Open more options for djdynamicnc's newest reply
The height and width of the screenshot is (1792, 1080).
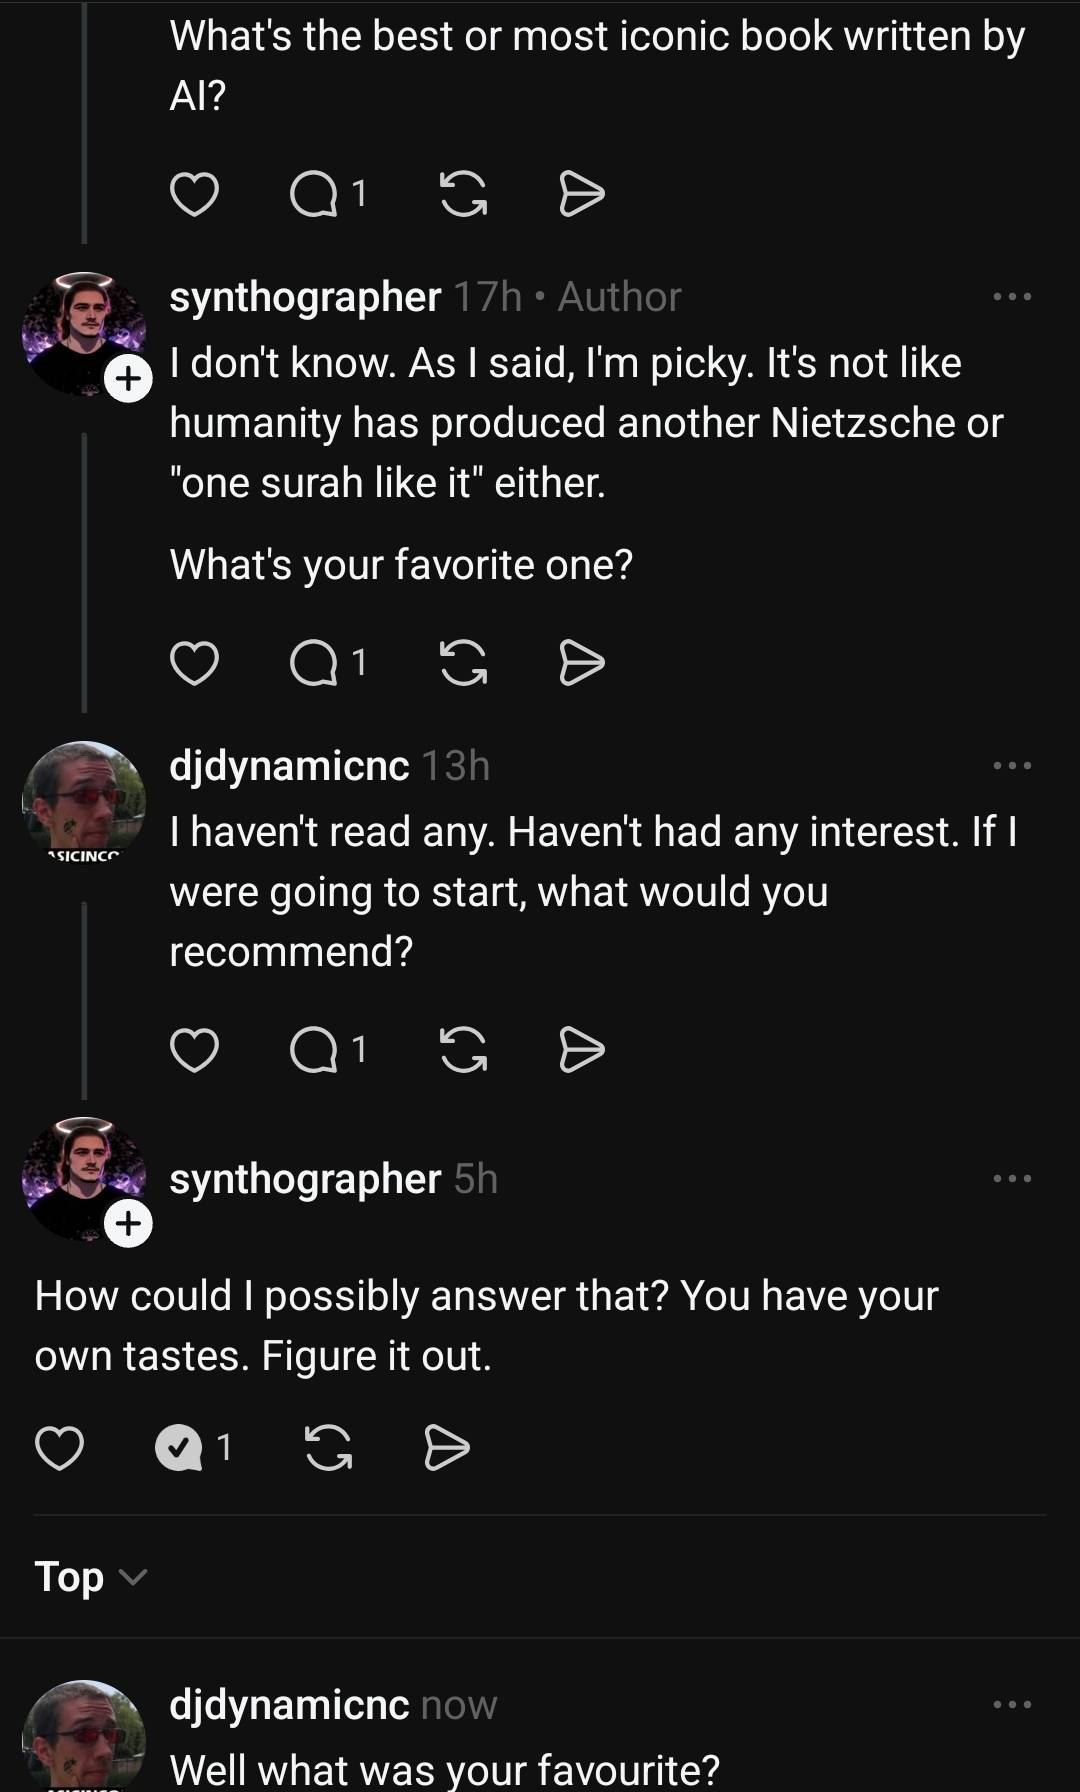pyautogui.click(x=1012, y=1704)
